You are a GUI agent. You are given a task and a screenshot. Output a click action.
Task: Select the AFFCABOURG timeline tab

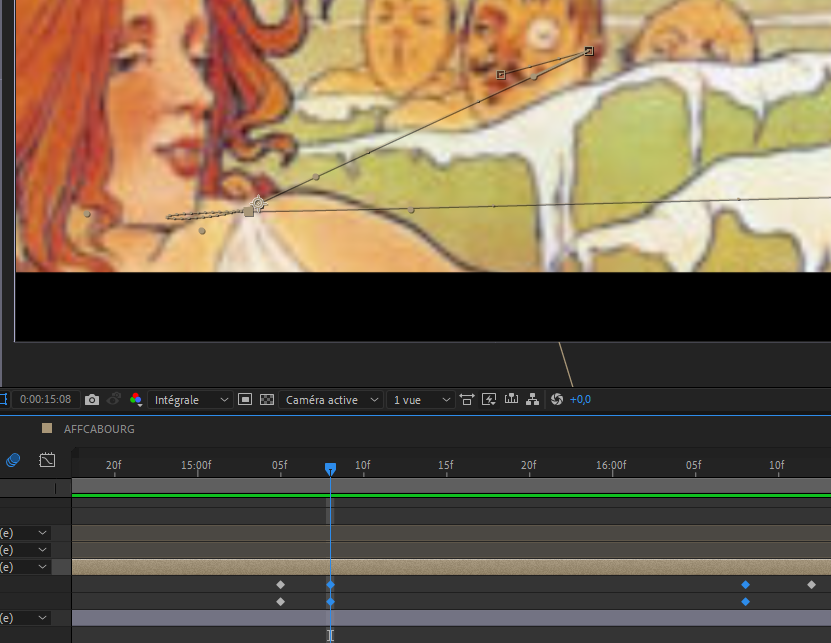point(99,429)
